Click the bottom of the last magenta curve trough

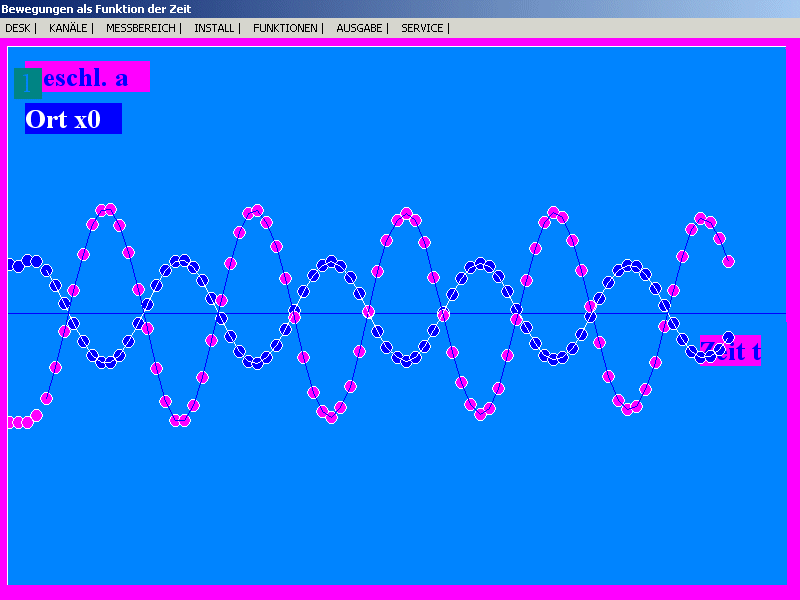point(630,409)
